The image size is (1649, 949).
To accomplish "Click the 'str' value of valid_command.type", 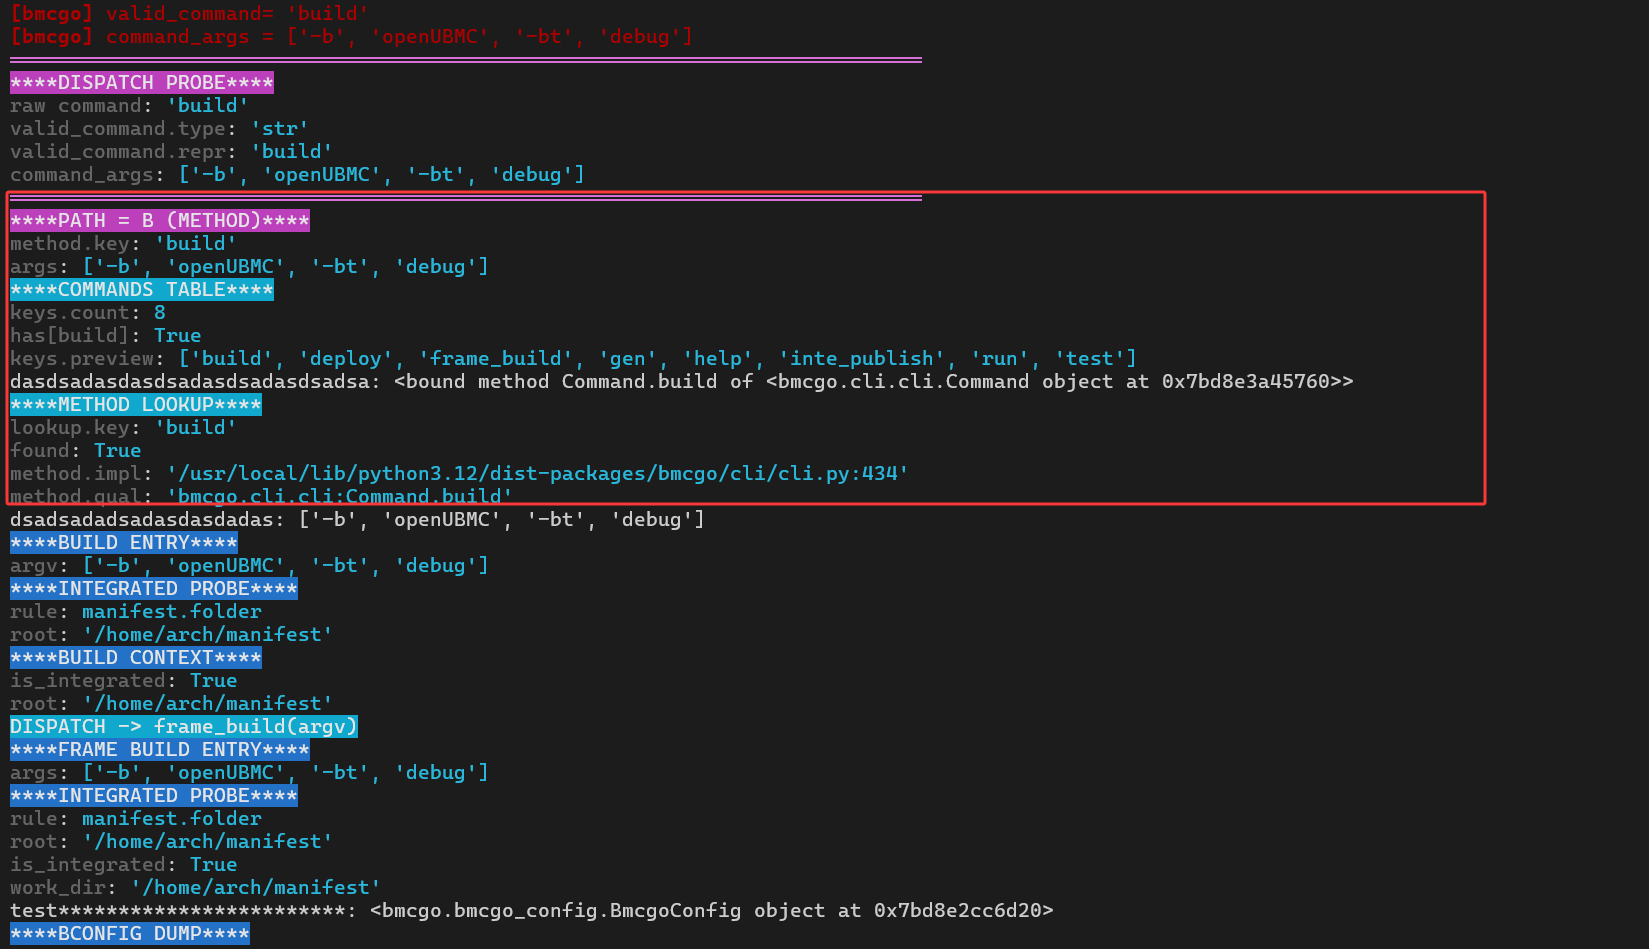I will pyautogui.click(x=279, y=129).
